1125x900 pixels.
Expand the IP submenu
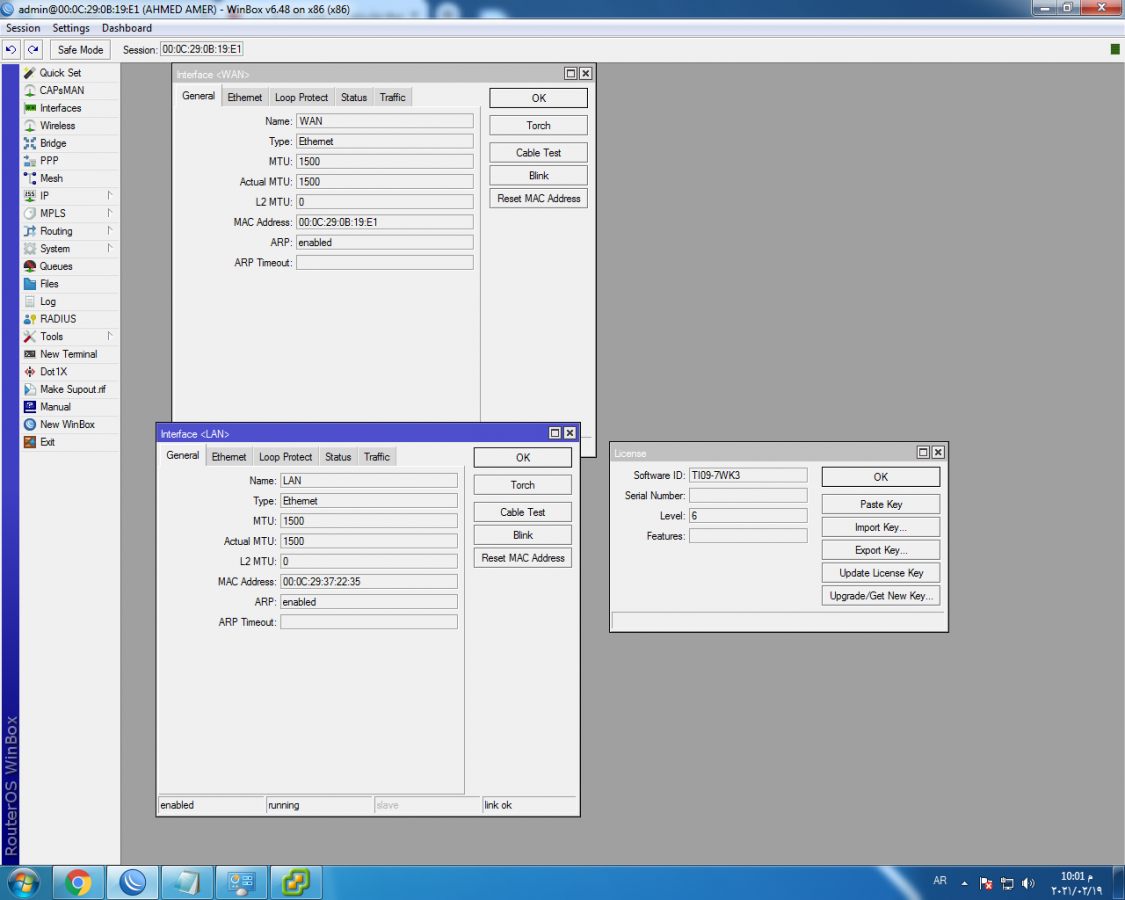click(44, 196)
